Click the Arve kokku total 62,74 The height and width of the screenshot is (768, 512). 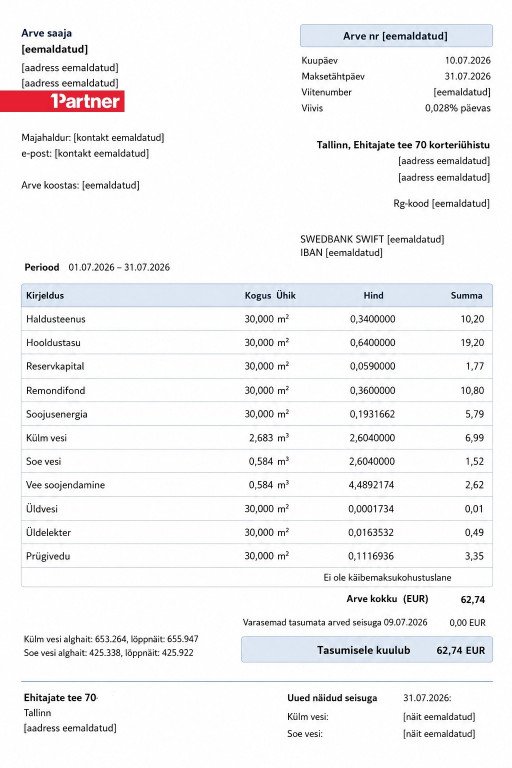point(473,599)
